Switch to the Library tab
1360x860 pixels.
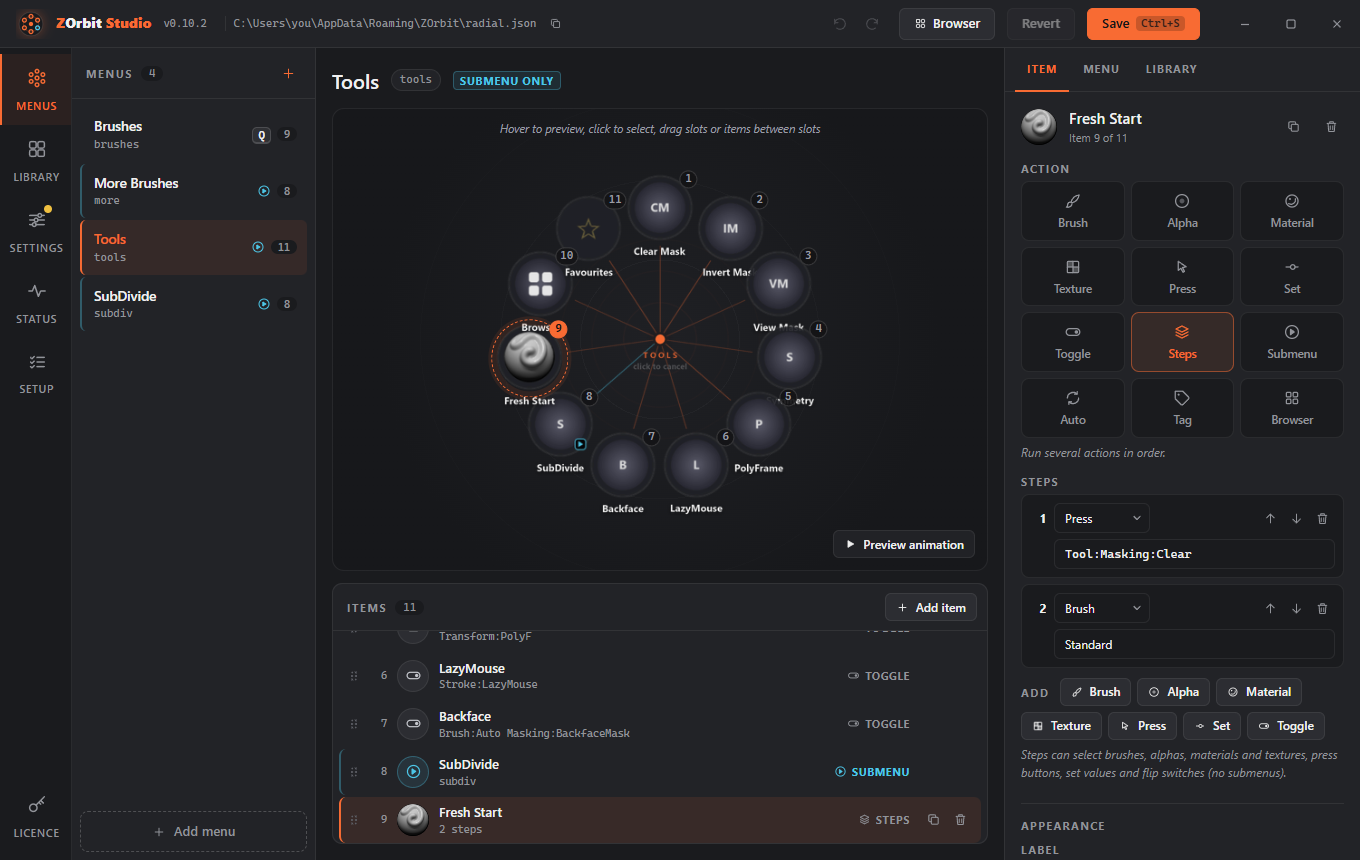(1171, 70)
